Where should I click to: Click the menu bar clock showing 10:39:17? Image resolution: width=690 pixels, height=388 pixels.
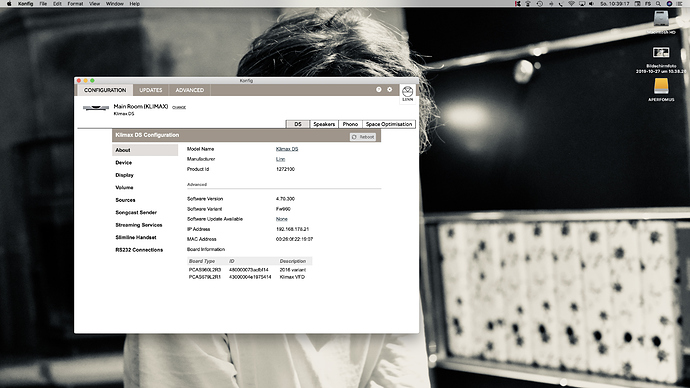[615, 4]
